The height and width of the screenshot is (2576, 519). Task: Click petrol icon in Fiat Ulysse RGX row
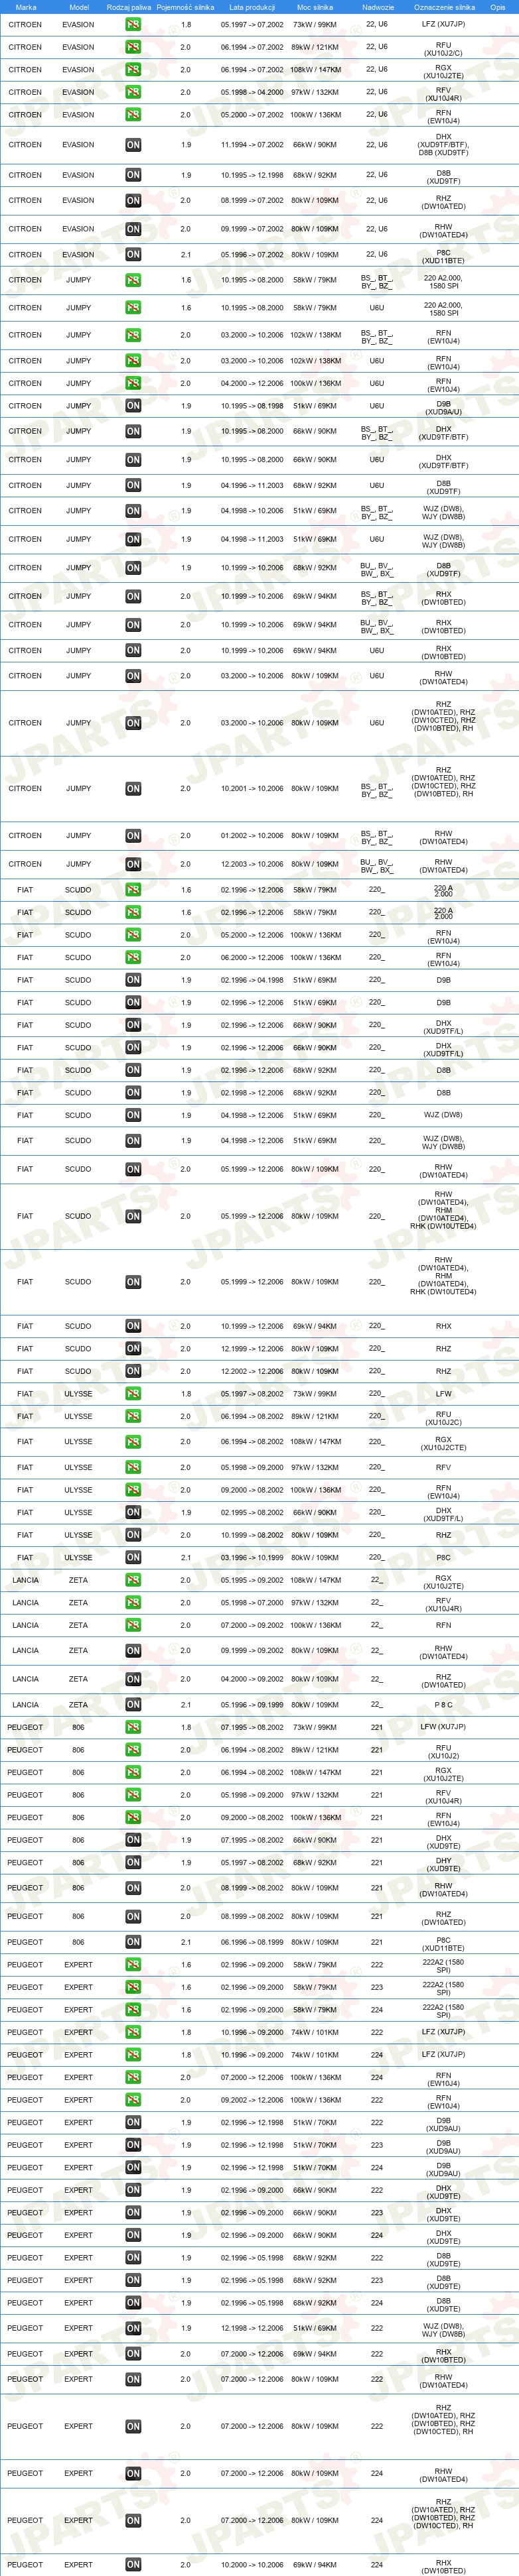pos(133,1442)
